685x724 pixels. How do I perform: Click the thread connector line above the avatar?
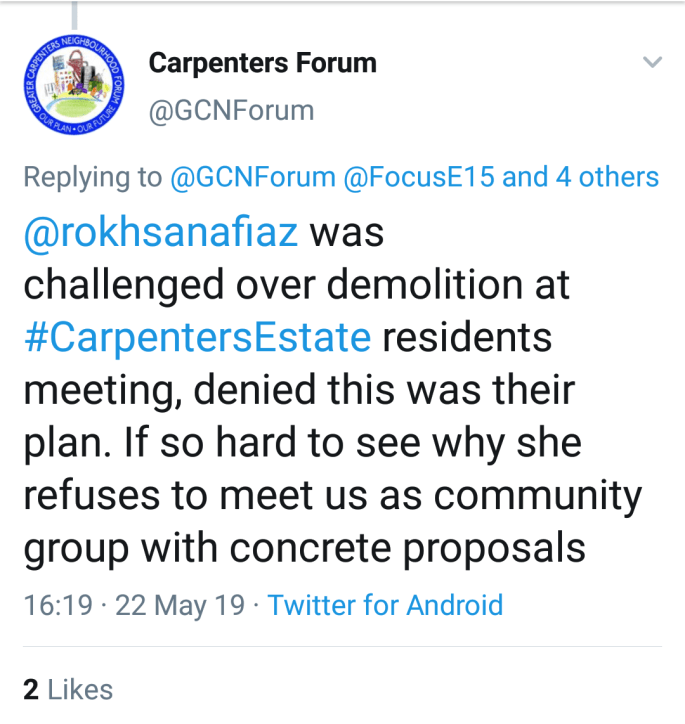(73, 14)
